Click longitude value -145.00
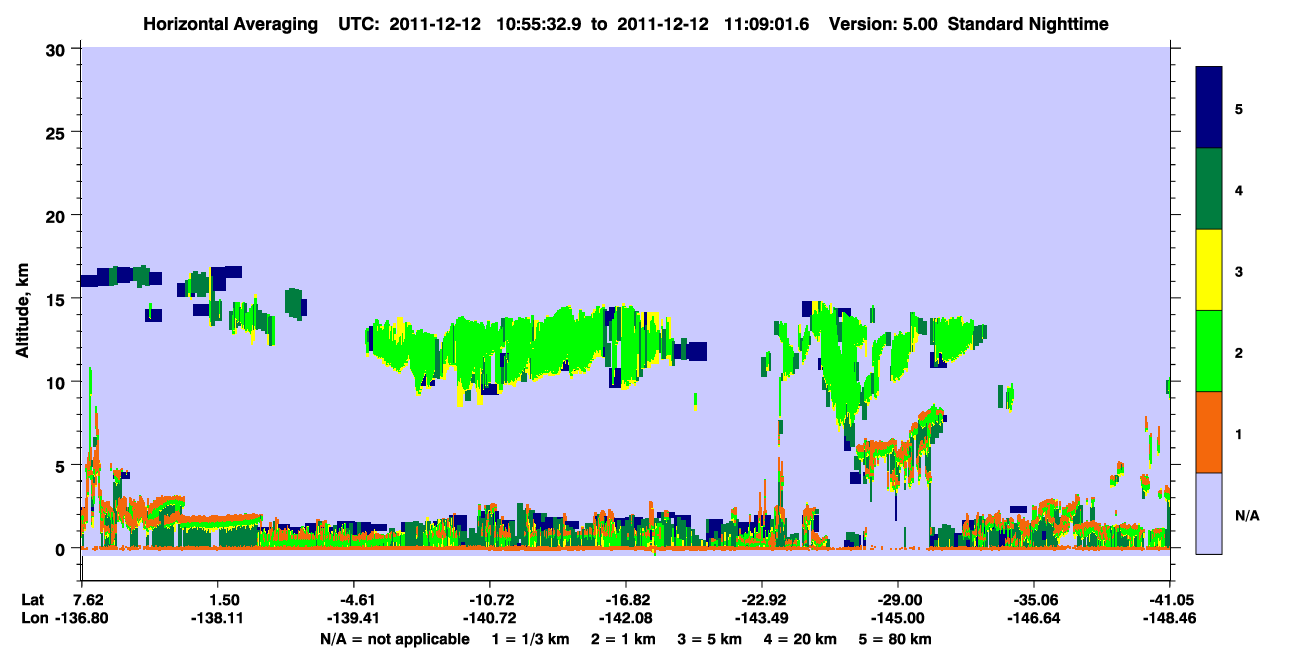1300x667 pixels. [x=898, y=618]
